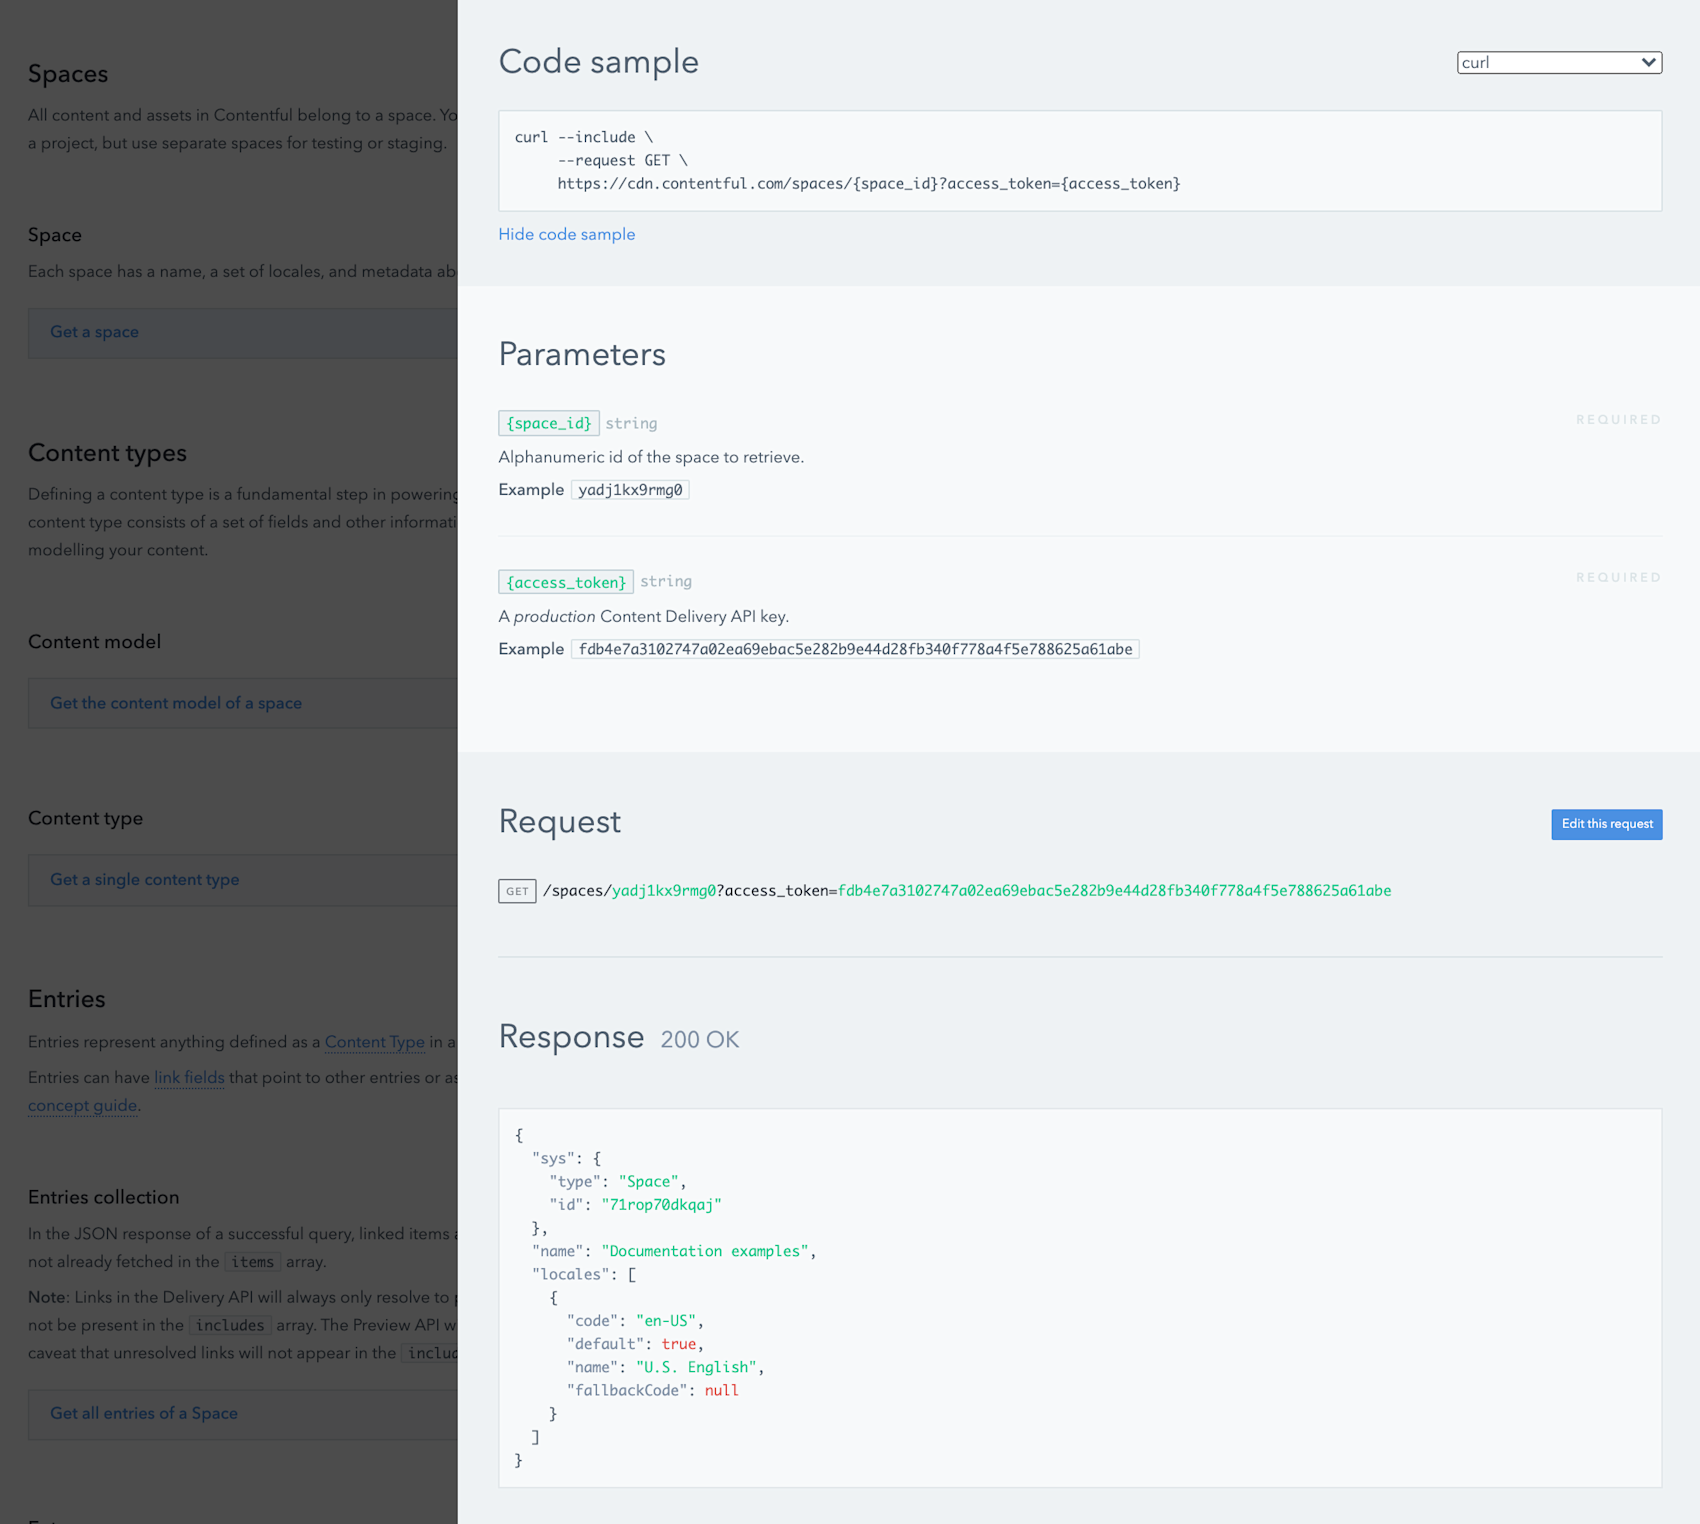The width and height of the screenshot is (1700, 1524).
Task: Click the Hide code sample link
Action: 566,233
